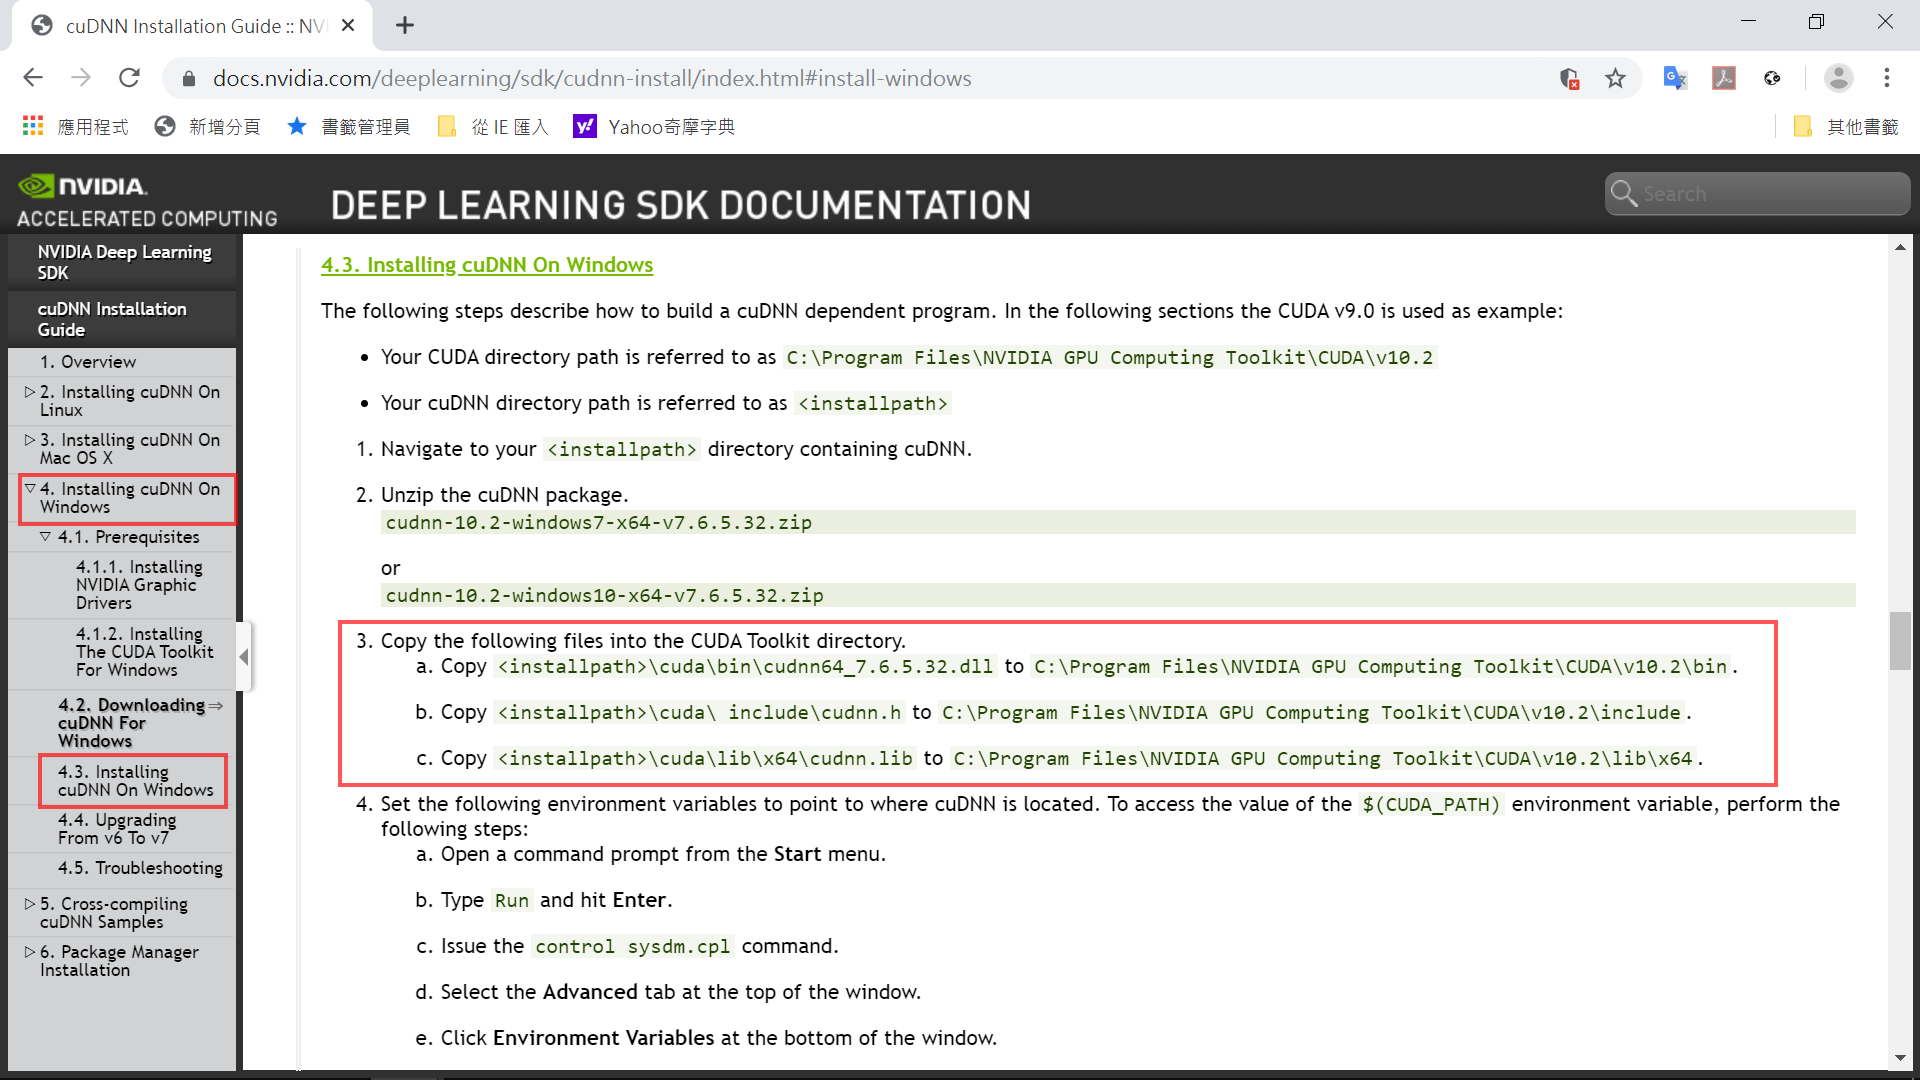Click the include\cudnn.h path text

coord(700,713)
